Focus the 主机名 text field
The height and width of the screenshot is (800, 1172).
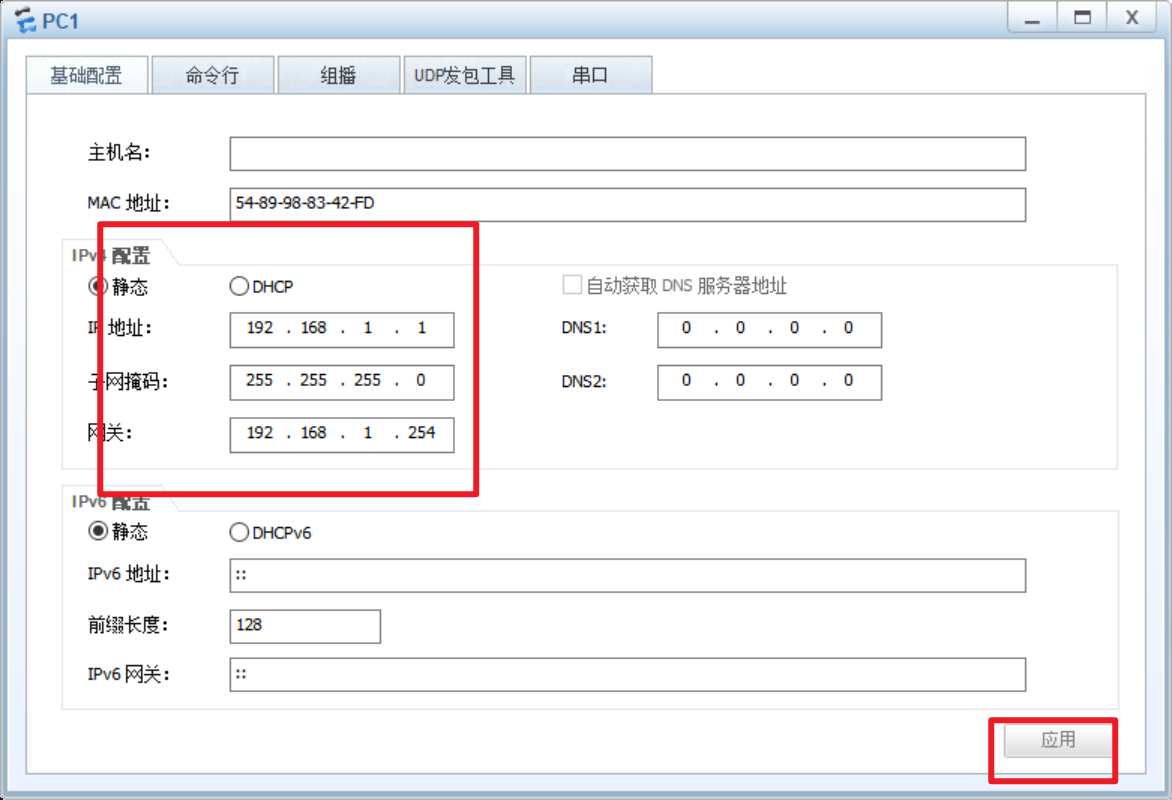point(627,154)
